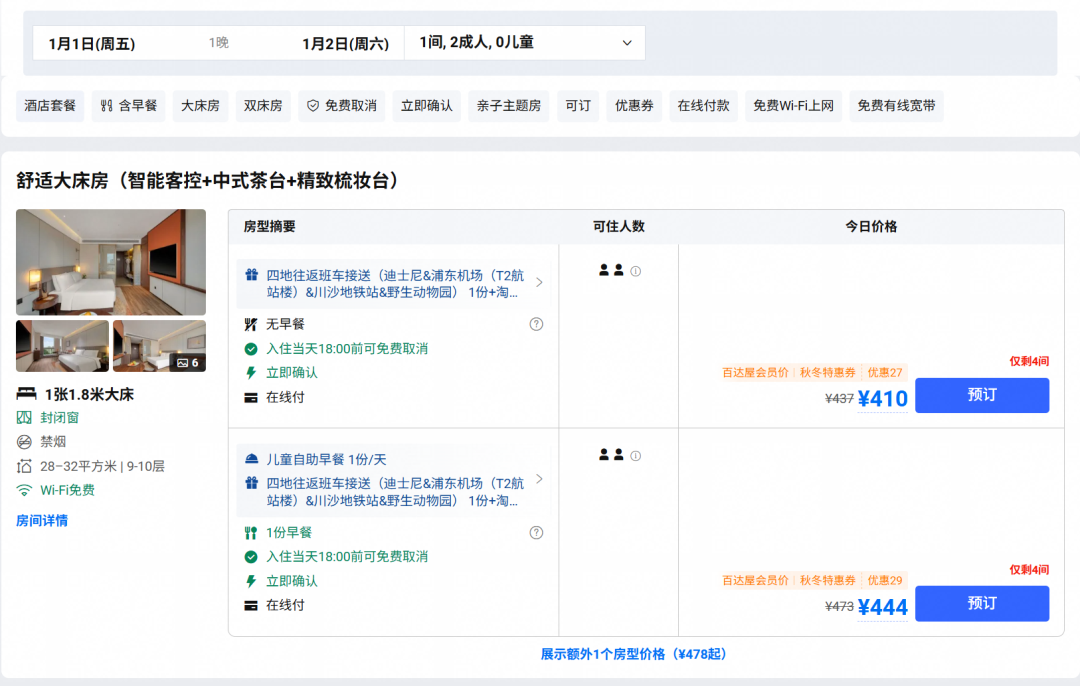Select the 可订 filter
The height and width of the screenshot is (686, 1080).
click(x=578, y=106)
